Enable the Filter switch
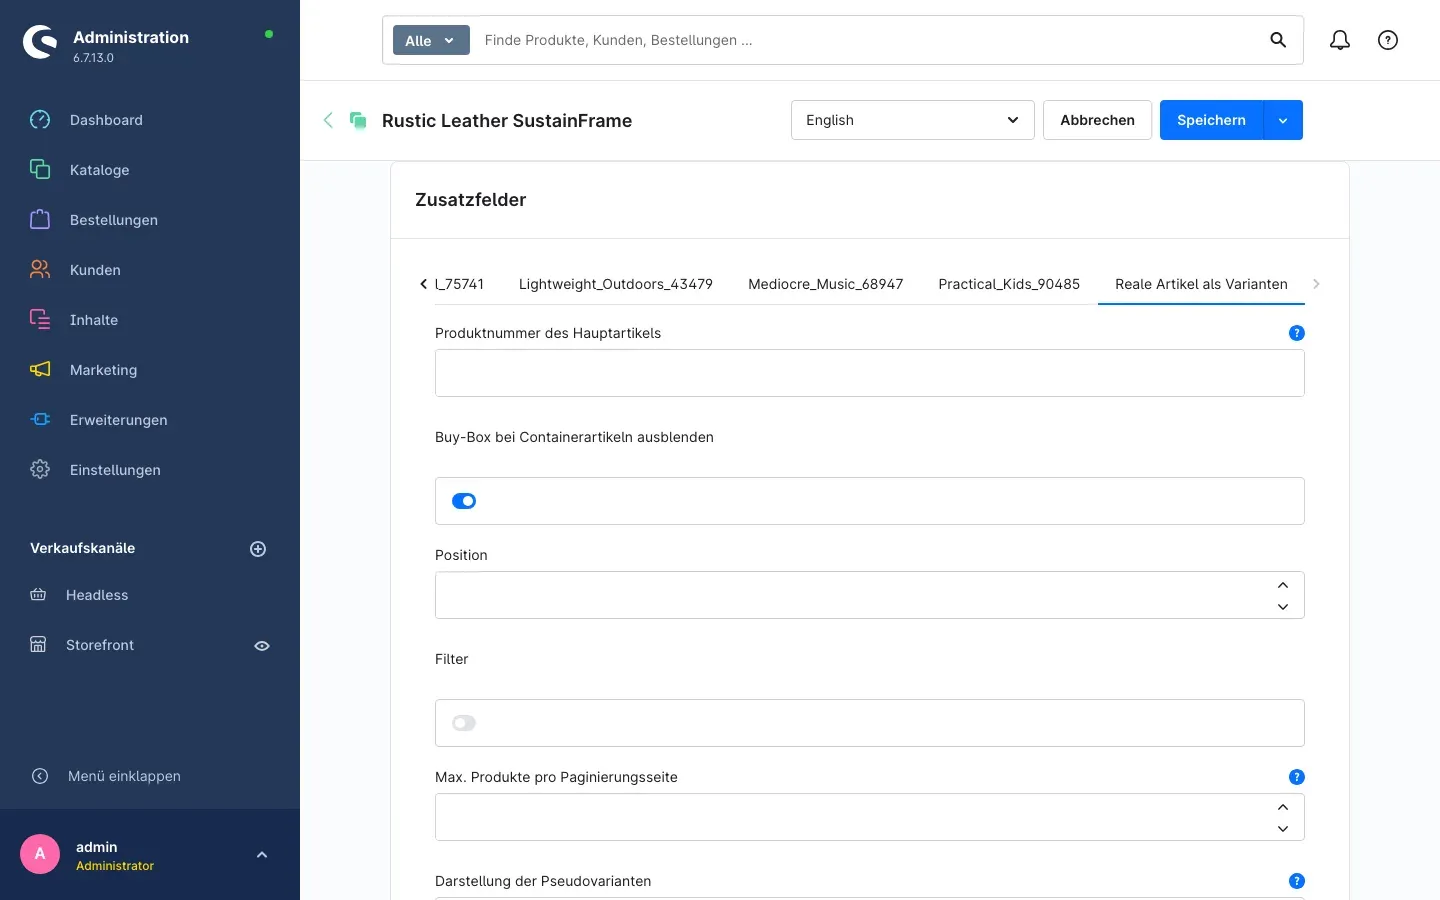 (x=464, y=723)
